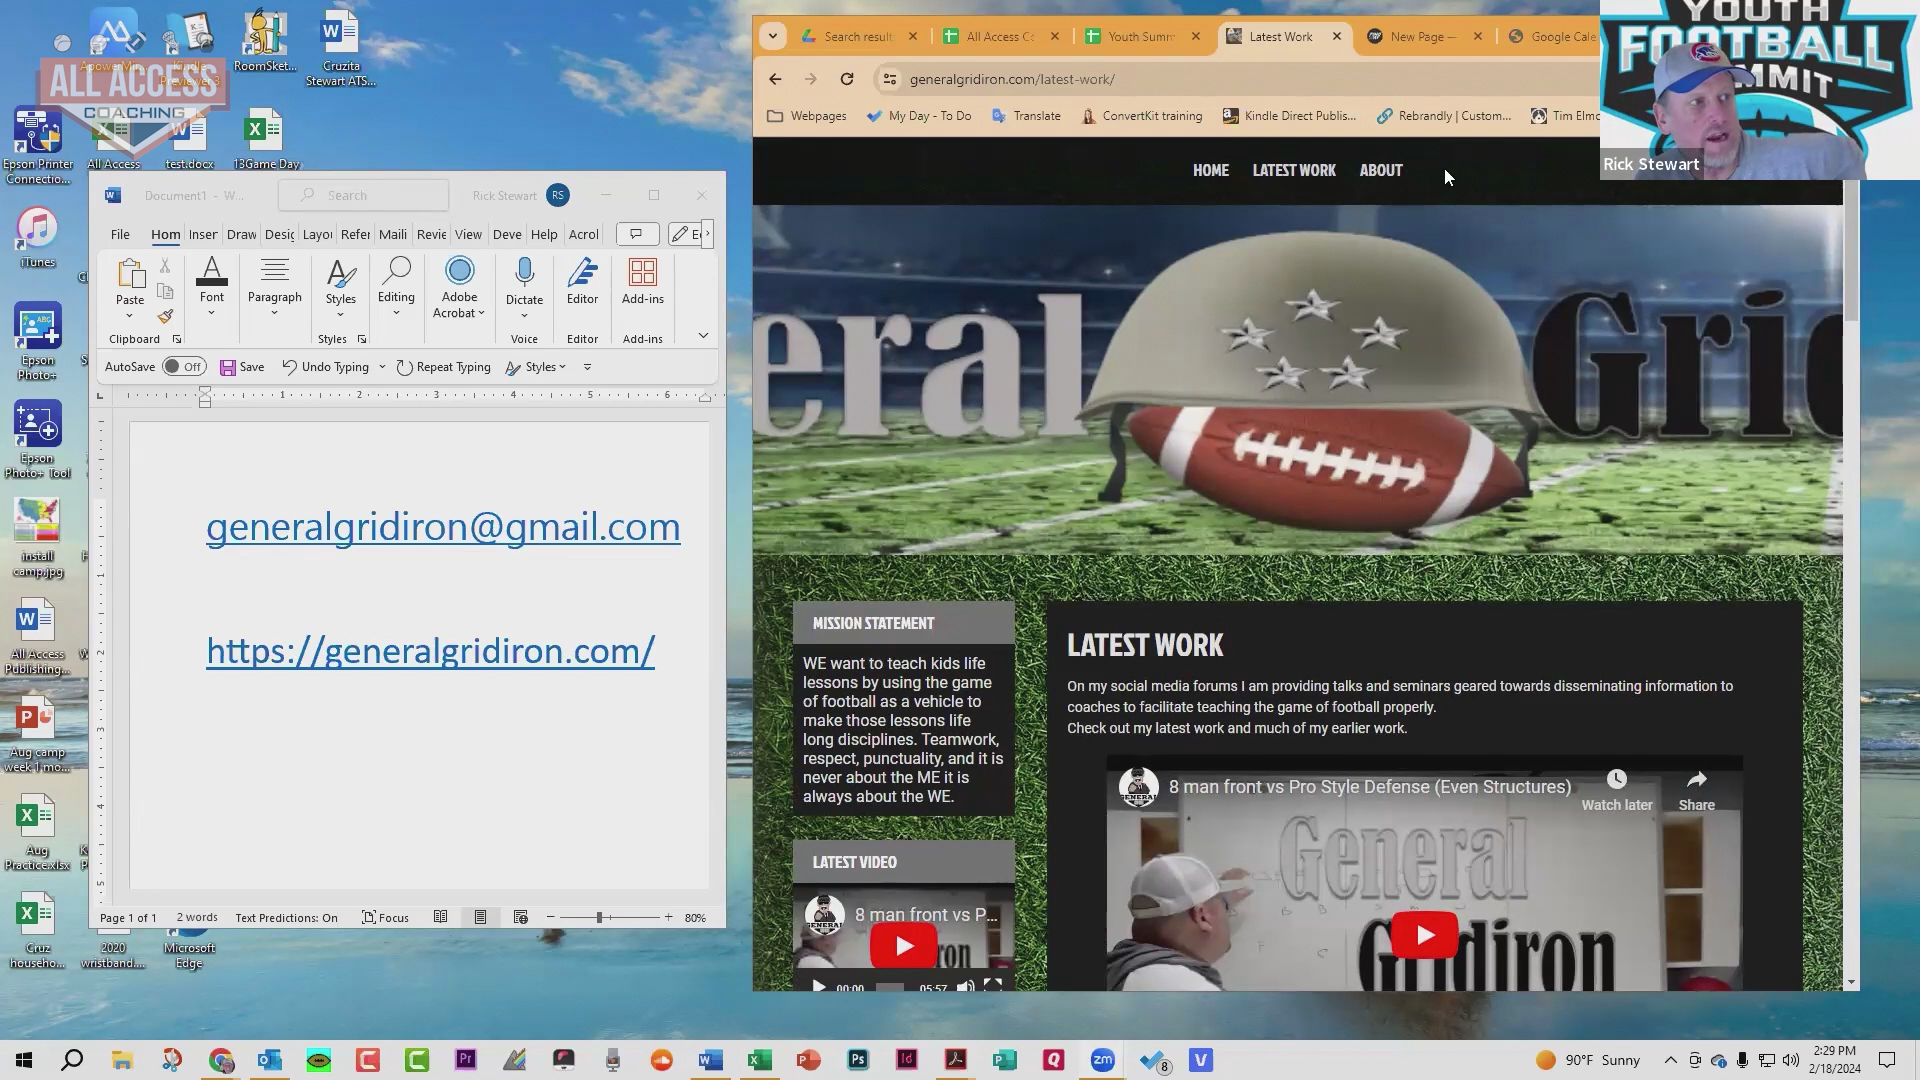Click Focus mode in Word status bar
This screenshot has height=1080, width=1920.
pyautogui.click(x=385, y=917)
